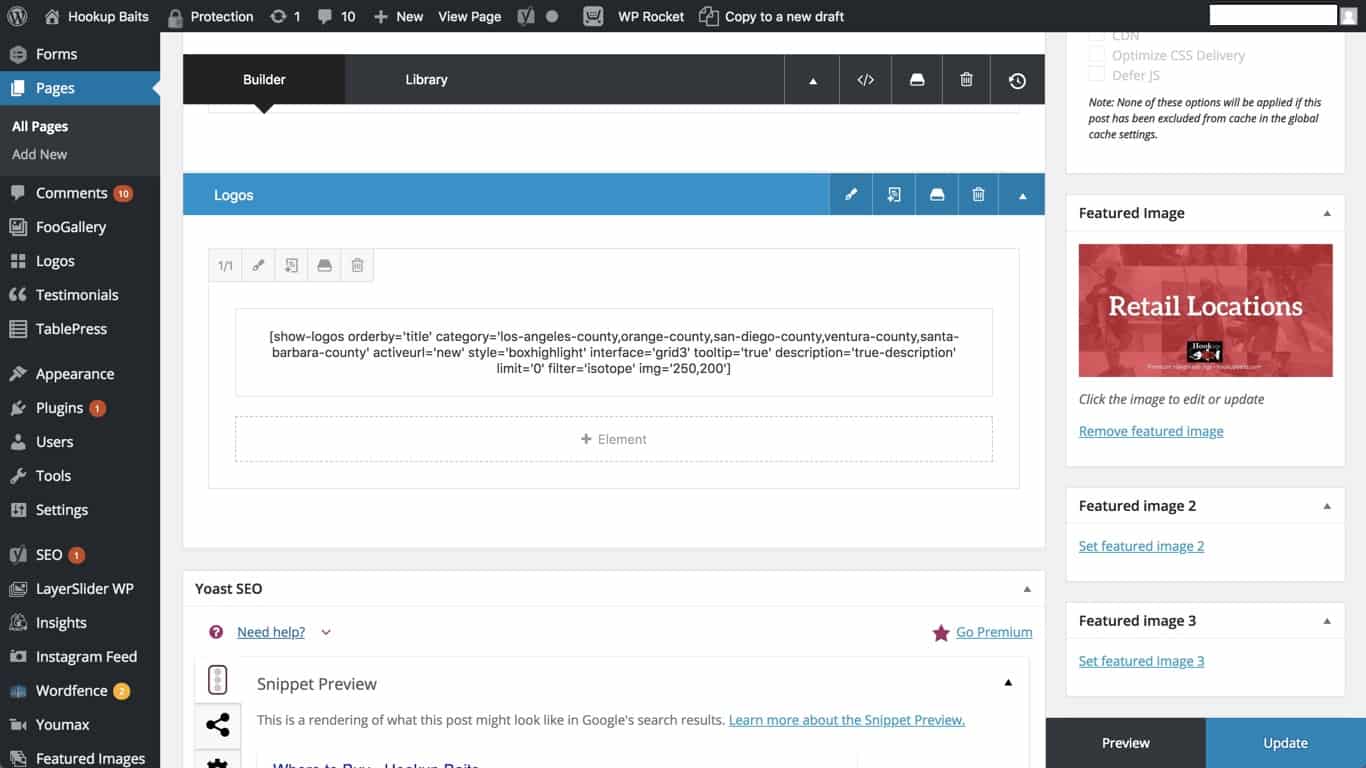Click the Retail Locations featured image thumbnail

[1205, 310]
